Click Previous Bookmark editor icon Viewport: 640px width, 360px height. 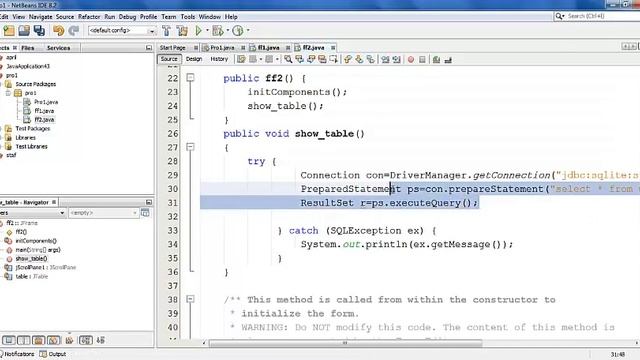coord(348,60)
